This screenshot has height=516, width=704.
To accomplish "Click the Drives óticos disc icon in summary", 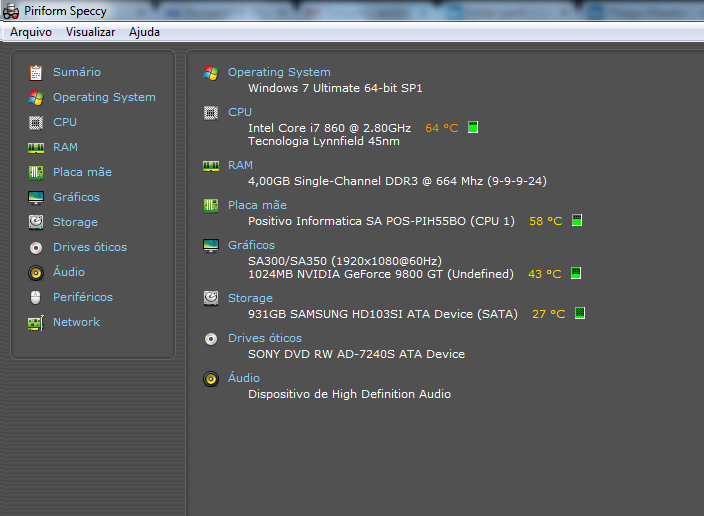I will pyautogui.click(x=211, y=339).
